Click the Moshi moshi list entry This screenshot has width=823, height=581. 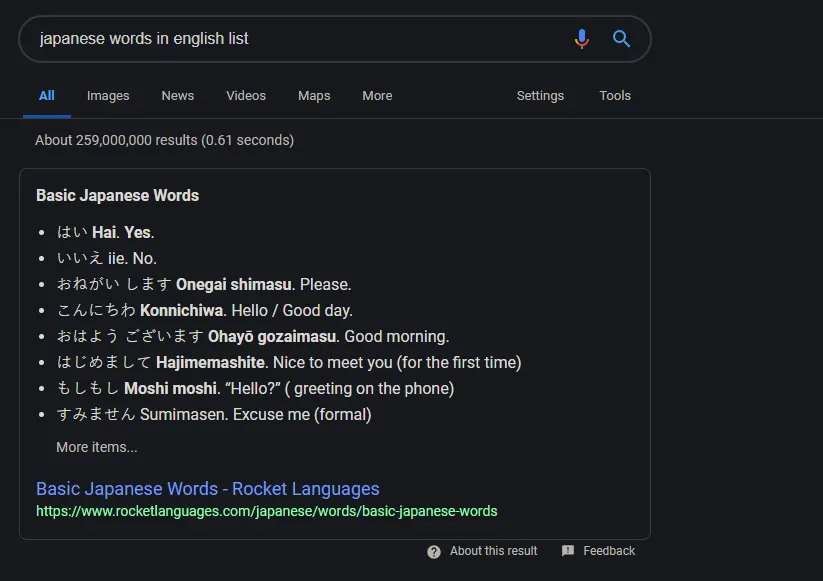pos(255,388)
